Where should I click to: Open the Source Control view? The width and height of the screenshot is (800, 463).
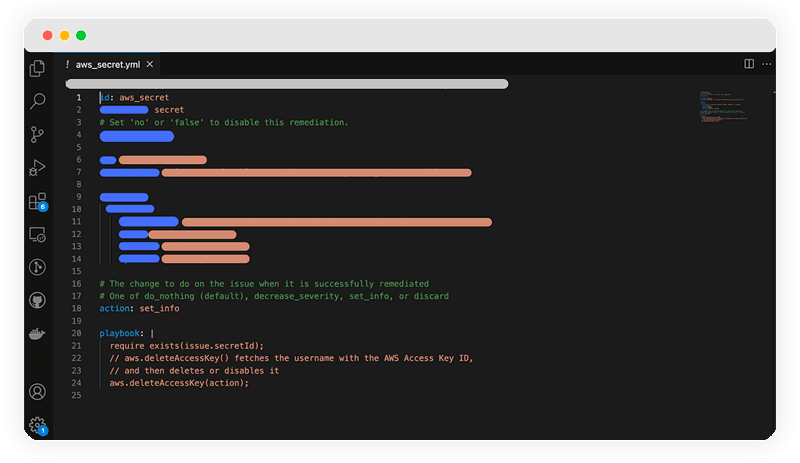click(37, 134)
